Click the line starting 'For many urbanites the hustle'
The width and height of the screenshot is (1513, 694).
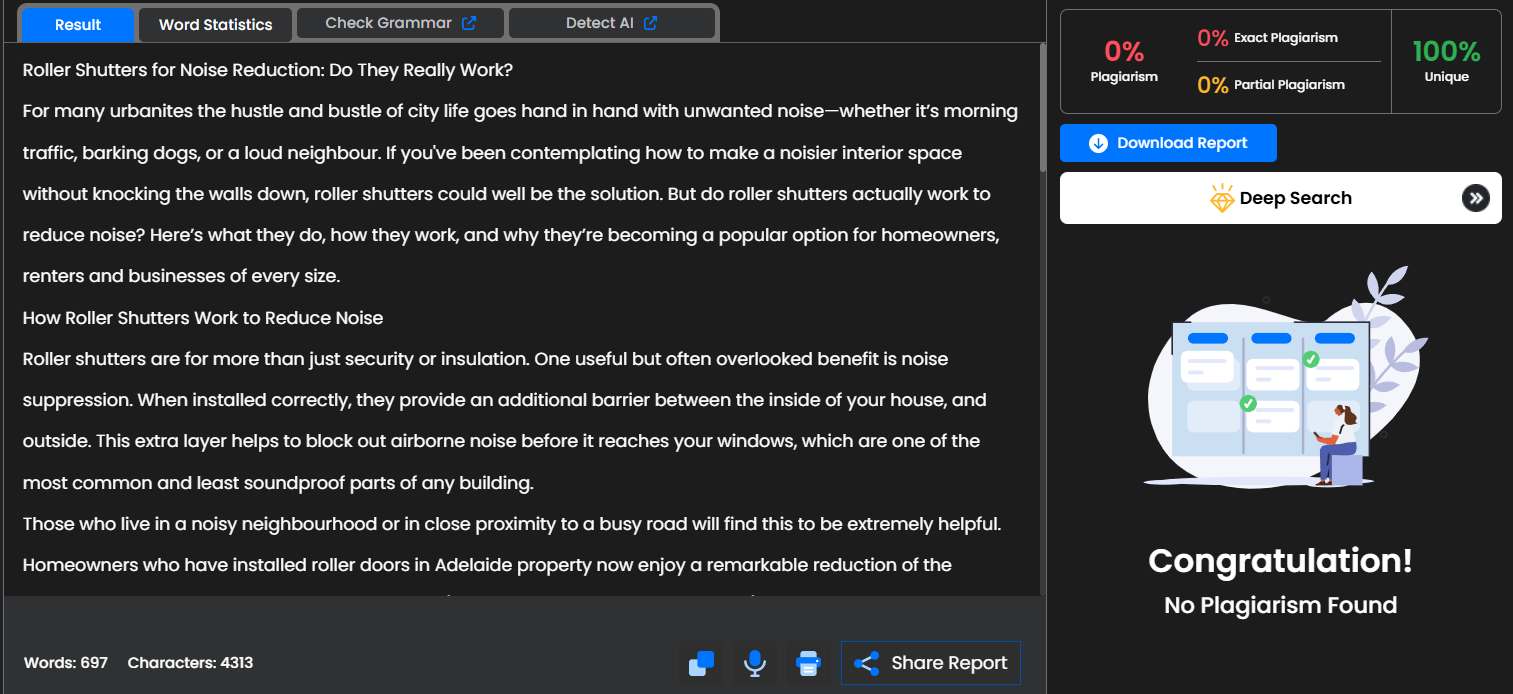click(520, 111)
